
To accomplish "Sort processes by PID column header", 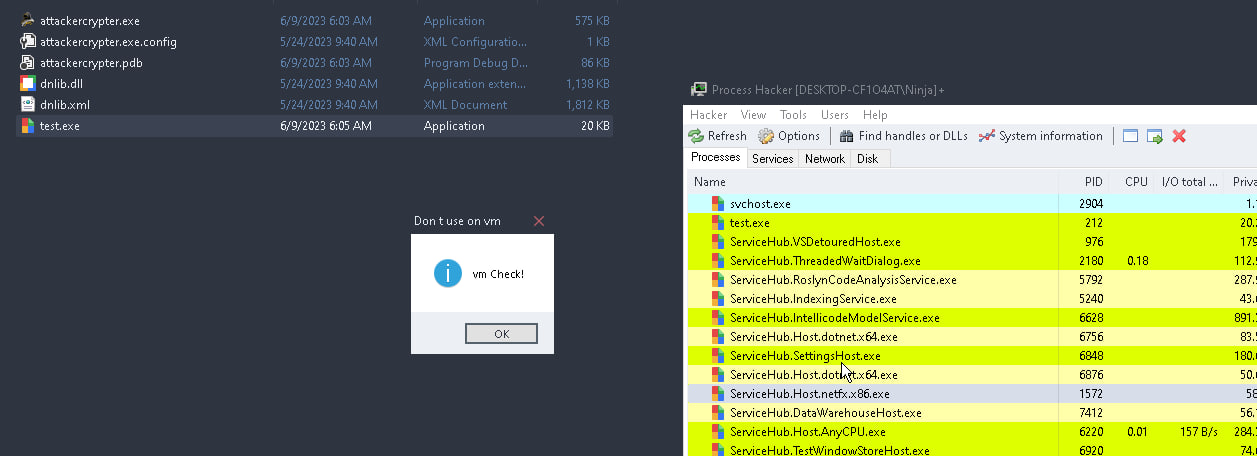I will (x=1084, y=182).
